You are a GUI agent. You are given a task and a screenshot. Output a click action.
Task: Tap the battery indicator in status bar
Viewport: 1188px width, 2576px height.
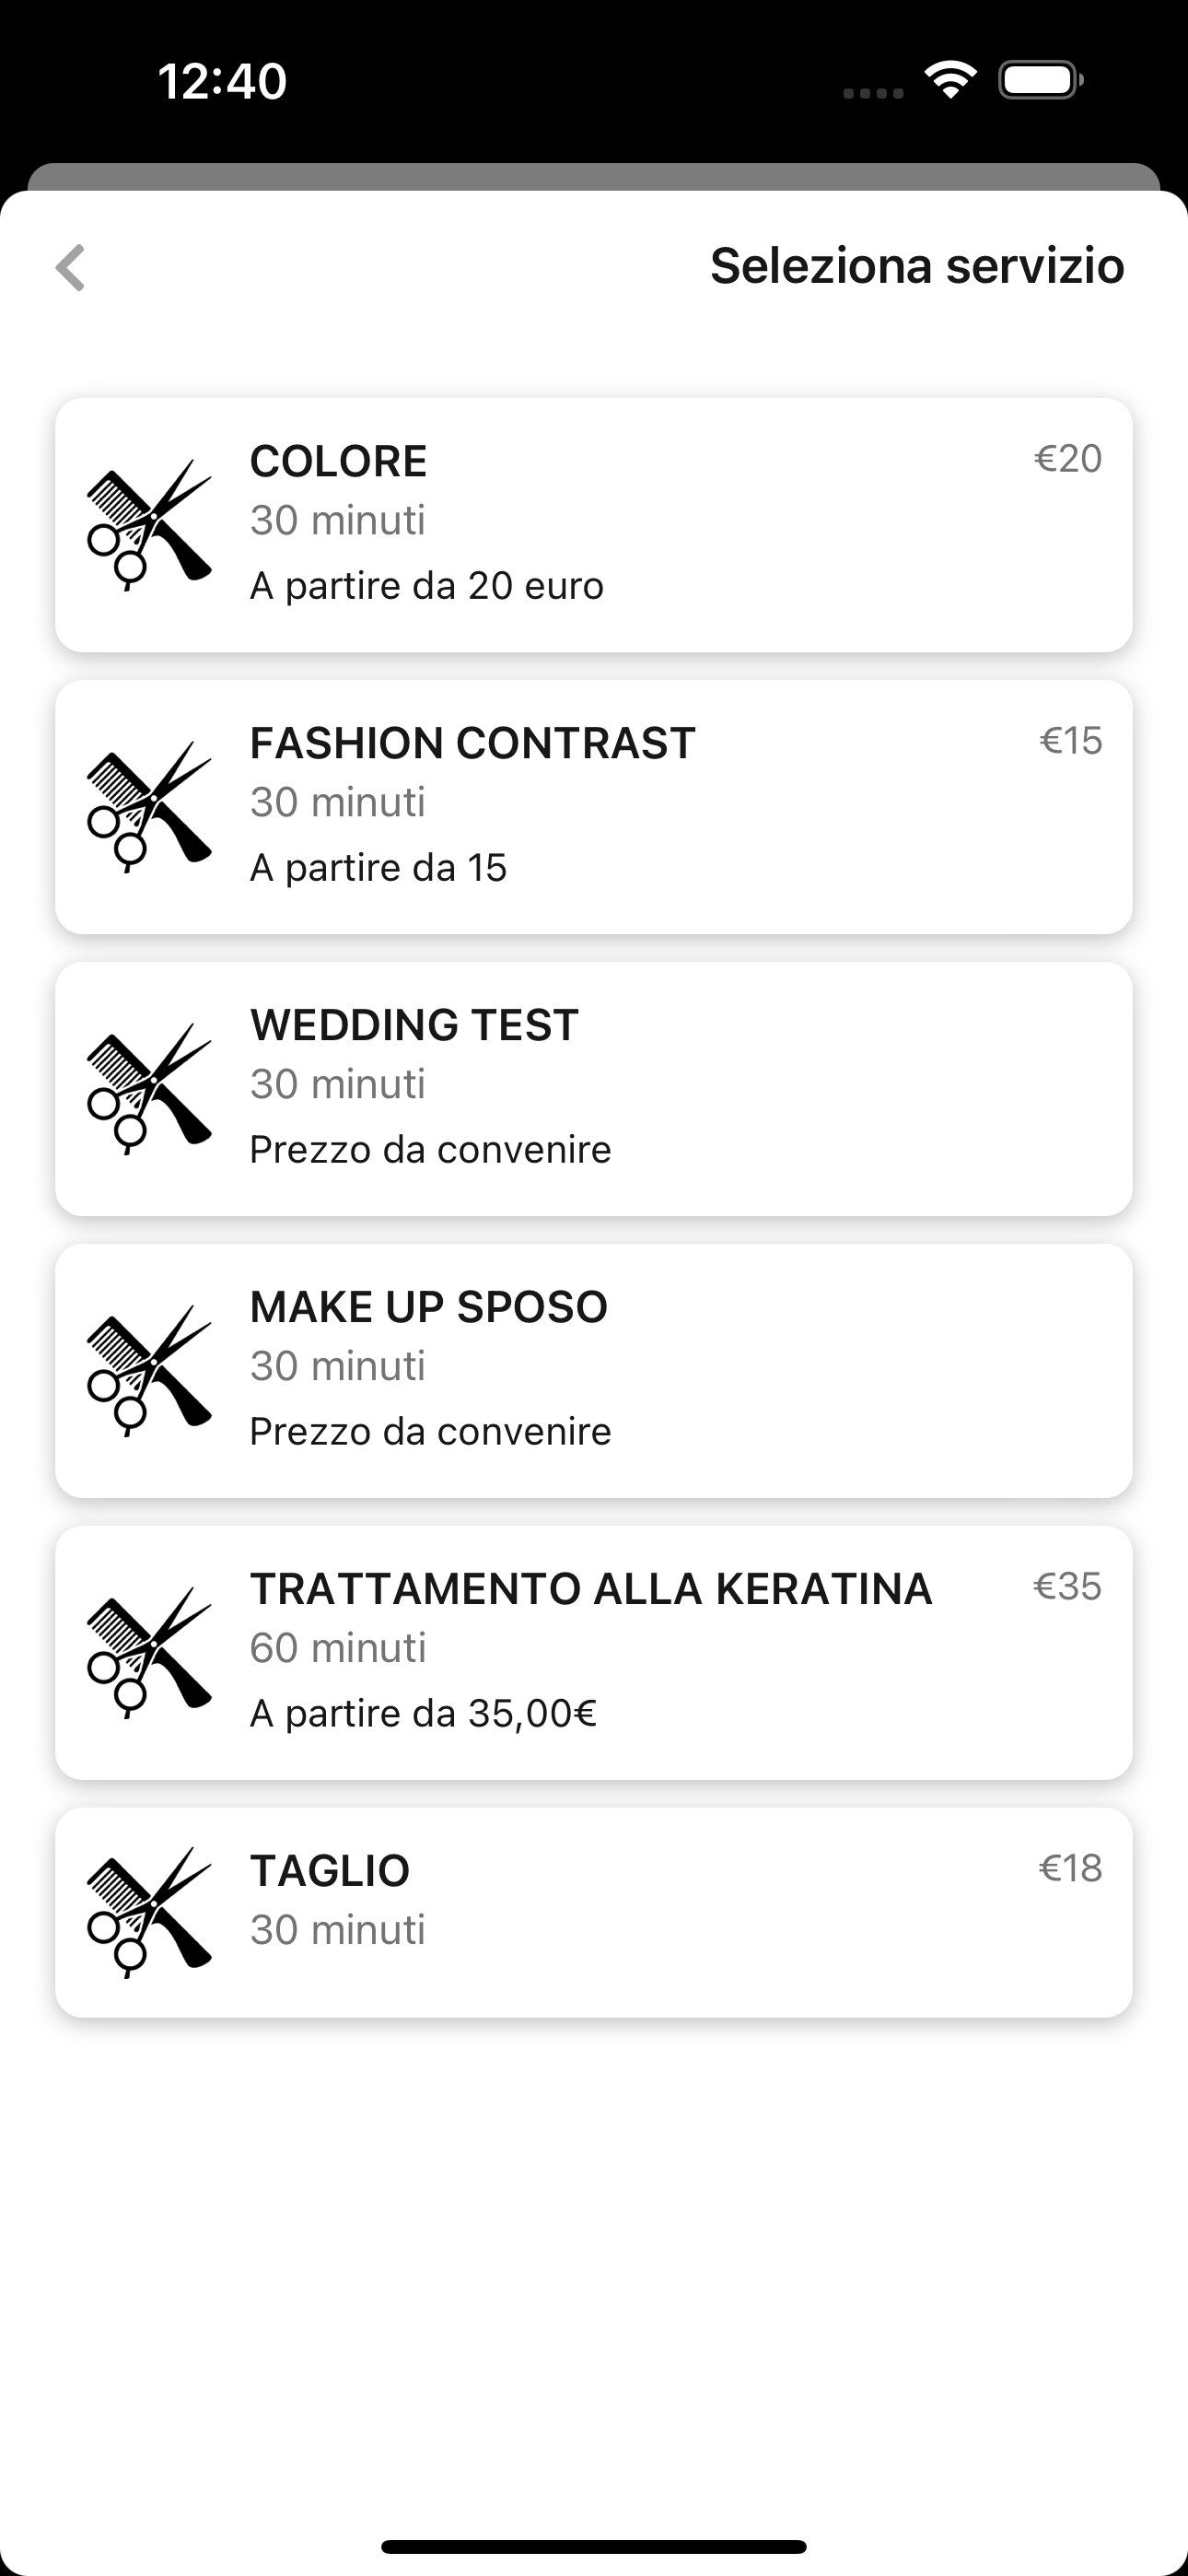1041,80
